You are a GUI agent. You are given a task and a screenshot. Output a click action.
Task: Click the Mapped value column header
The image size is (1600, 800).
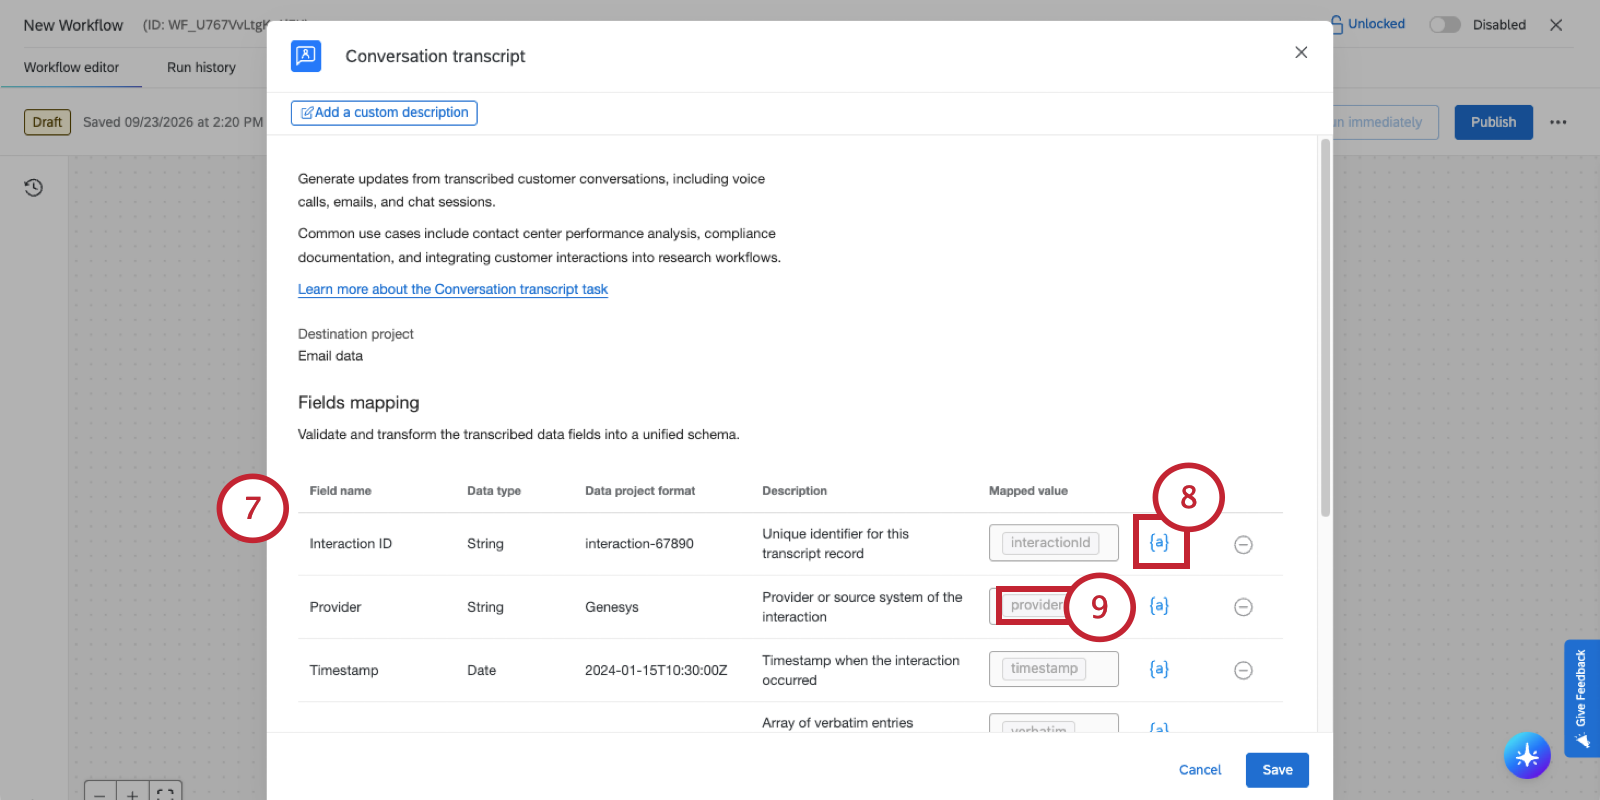pyautogui.click(x=1028, y=491)
